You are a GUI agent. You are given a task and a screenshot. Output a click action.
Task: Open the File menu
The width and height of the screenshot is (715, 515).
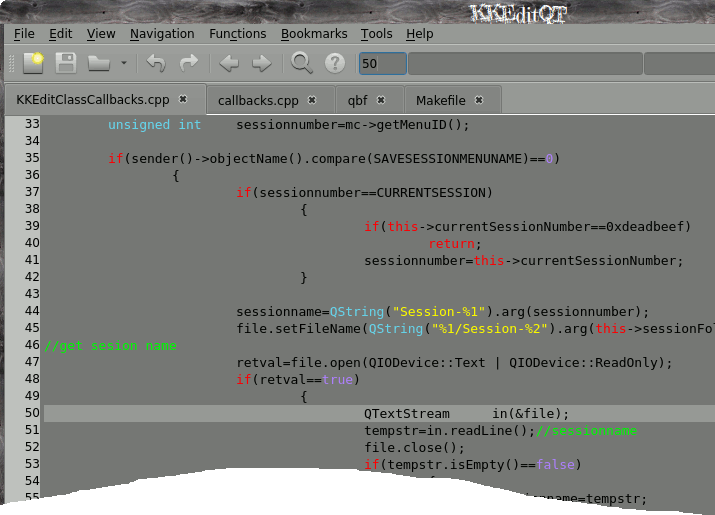24,34
